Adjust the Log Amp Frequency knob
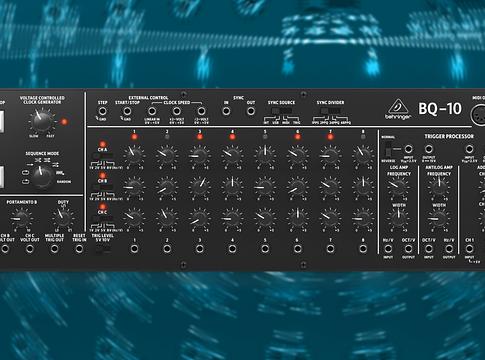This screenshot has height=360, width=485. 398,186
